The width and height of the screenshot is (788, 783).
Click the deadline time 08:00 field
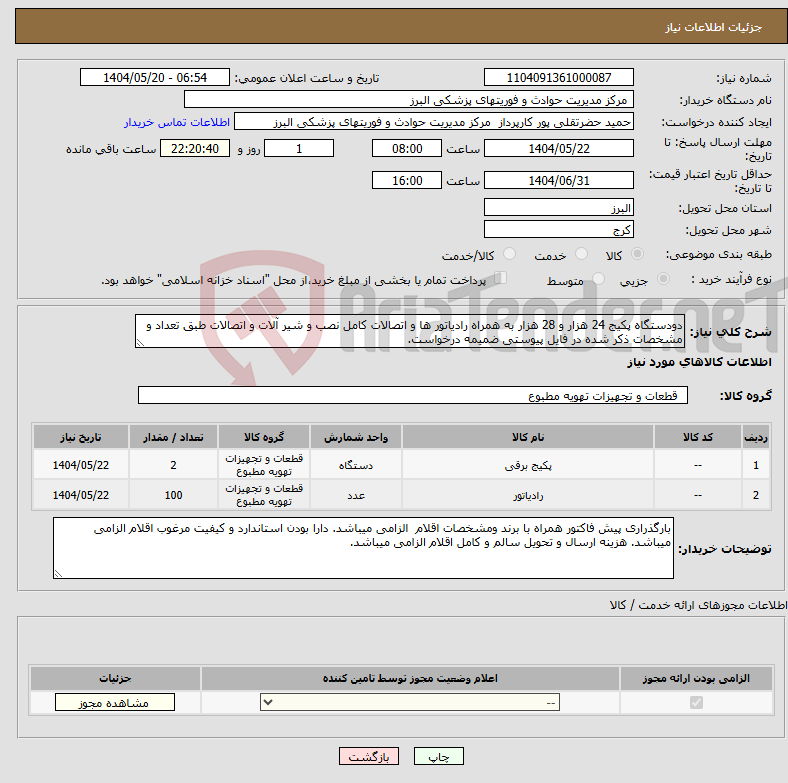pyautogui.click(x=407, y=148)
